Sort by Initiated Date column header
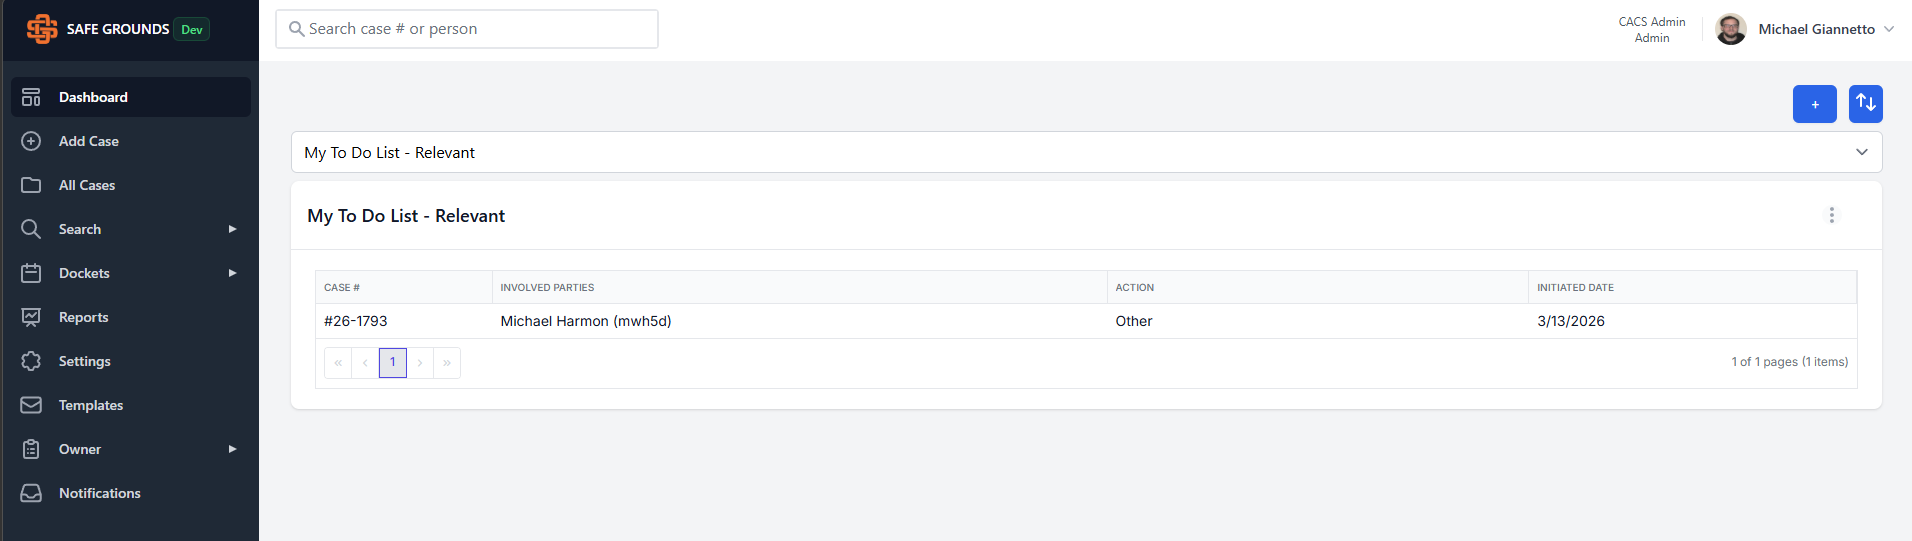The height and width of the screenshot is (541, 1912). (1575, 287)
